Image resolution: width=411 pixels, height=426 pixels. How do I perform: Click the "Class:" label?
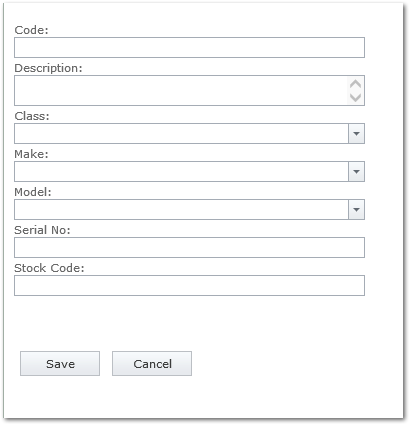(x=32, y=116)
